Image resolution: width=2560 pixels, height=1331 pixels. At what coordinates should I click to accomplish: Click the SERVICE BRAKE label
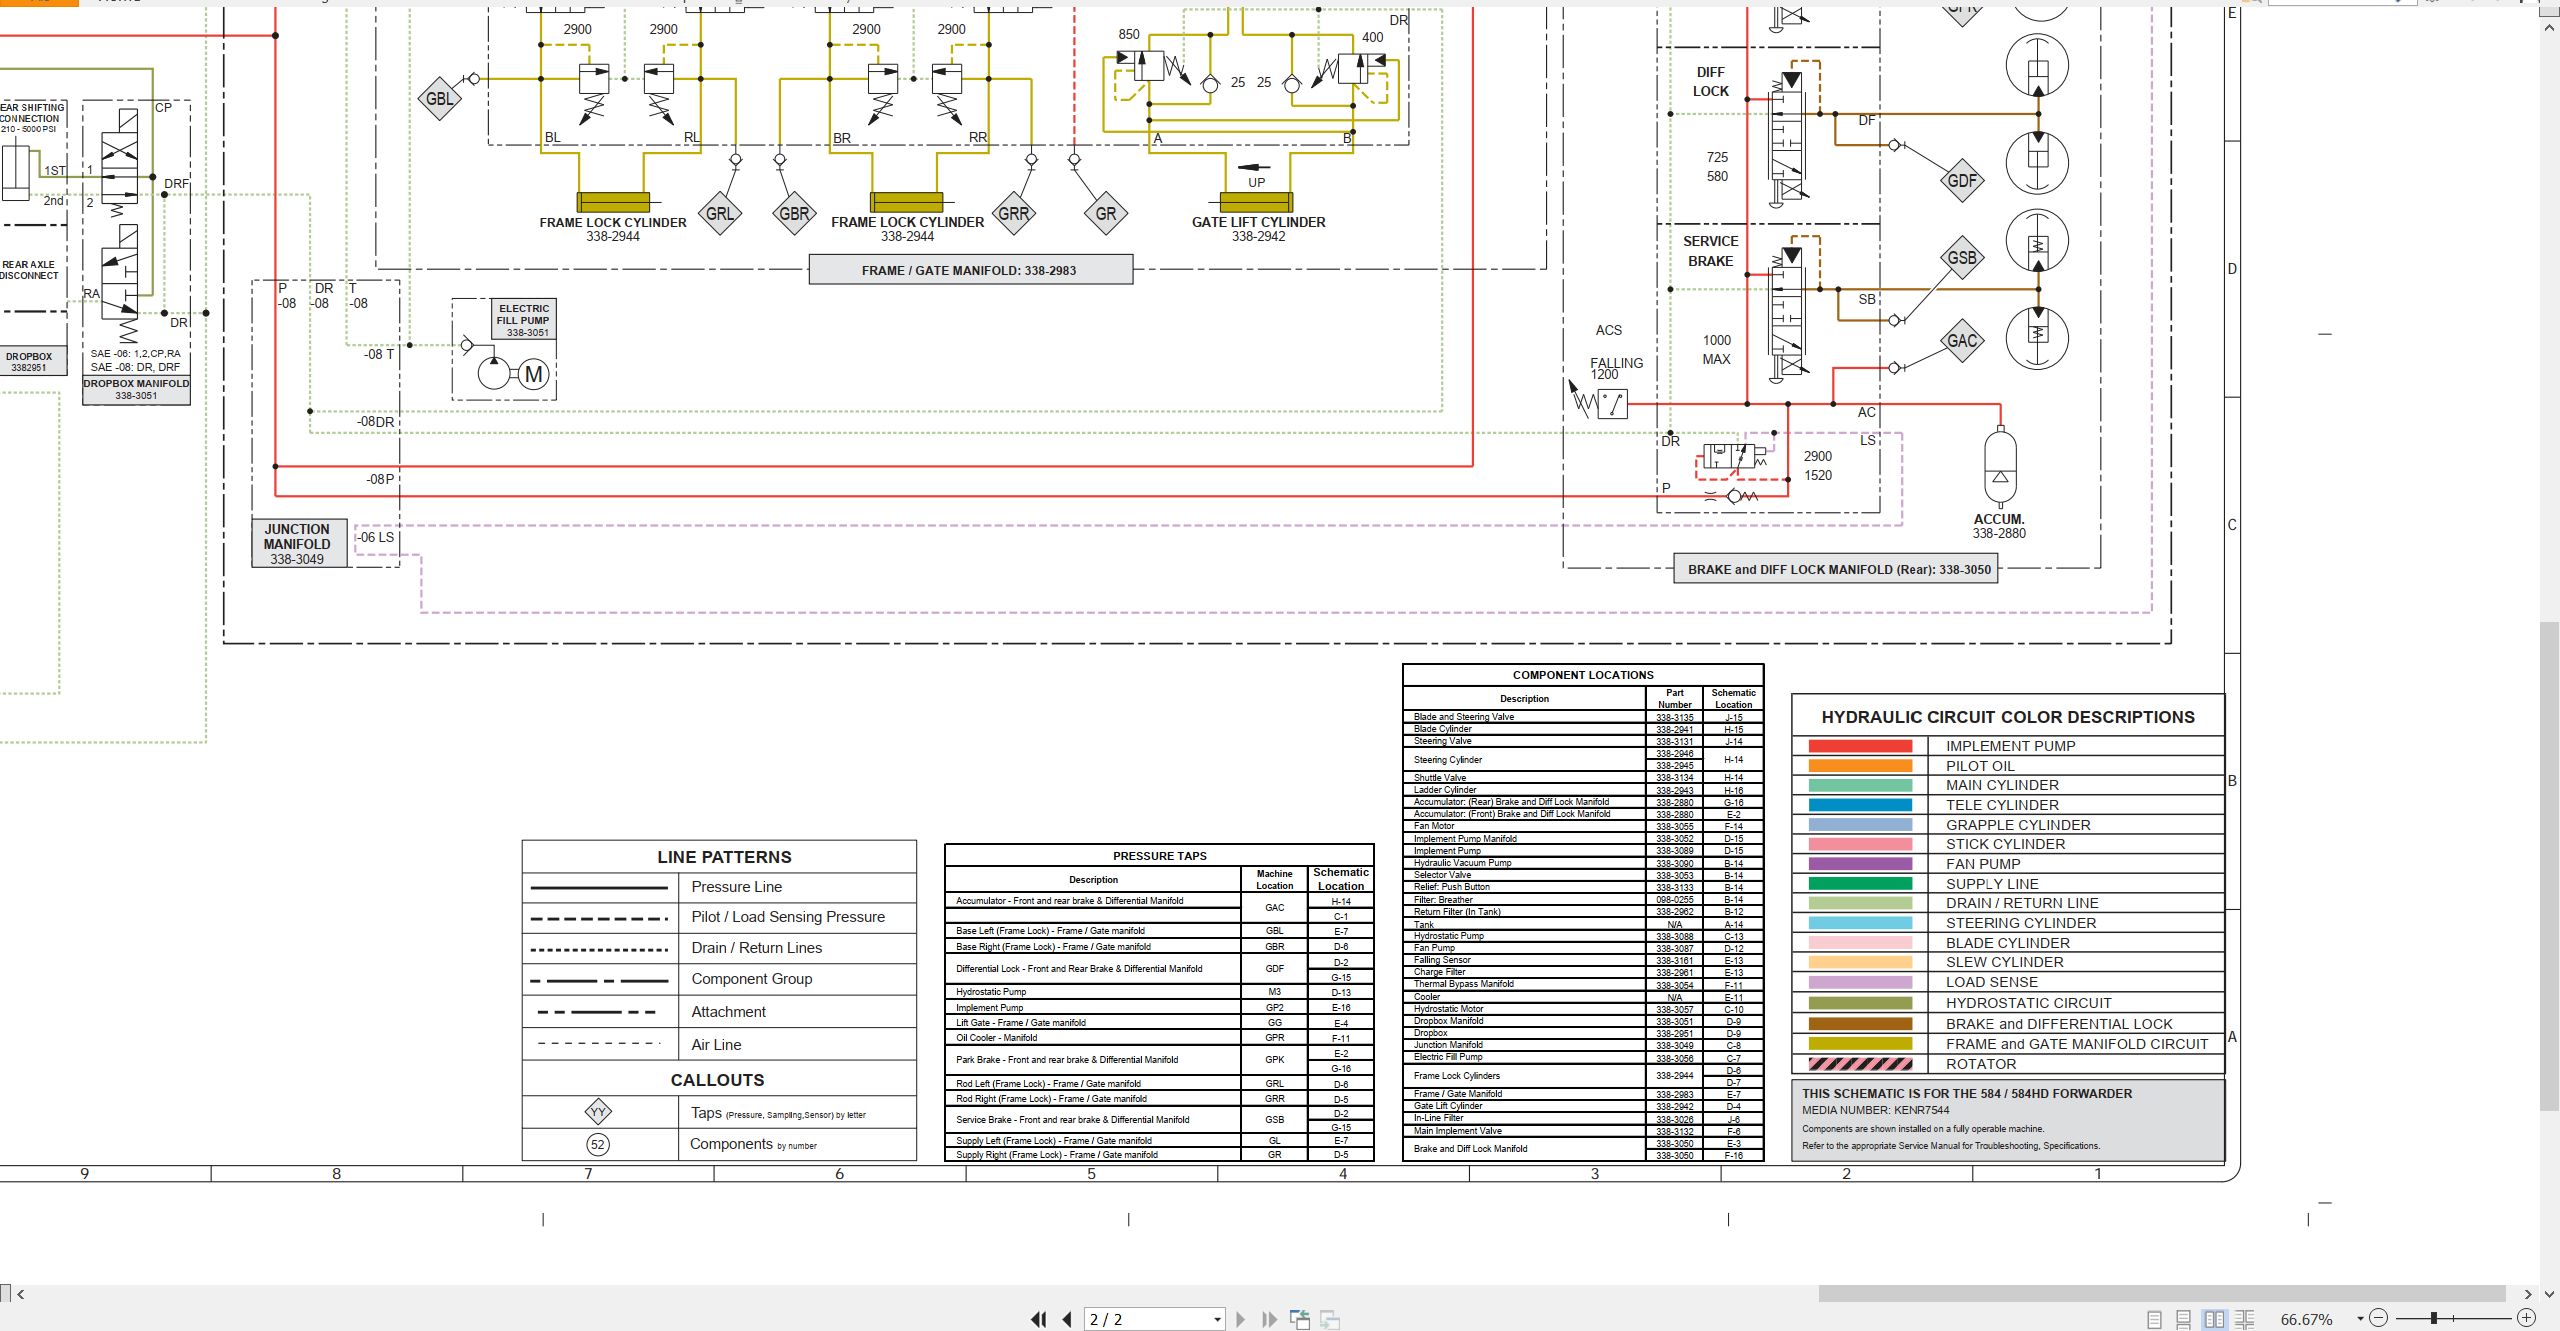click(x=1711, y=251)
